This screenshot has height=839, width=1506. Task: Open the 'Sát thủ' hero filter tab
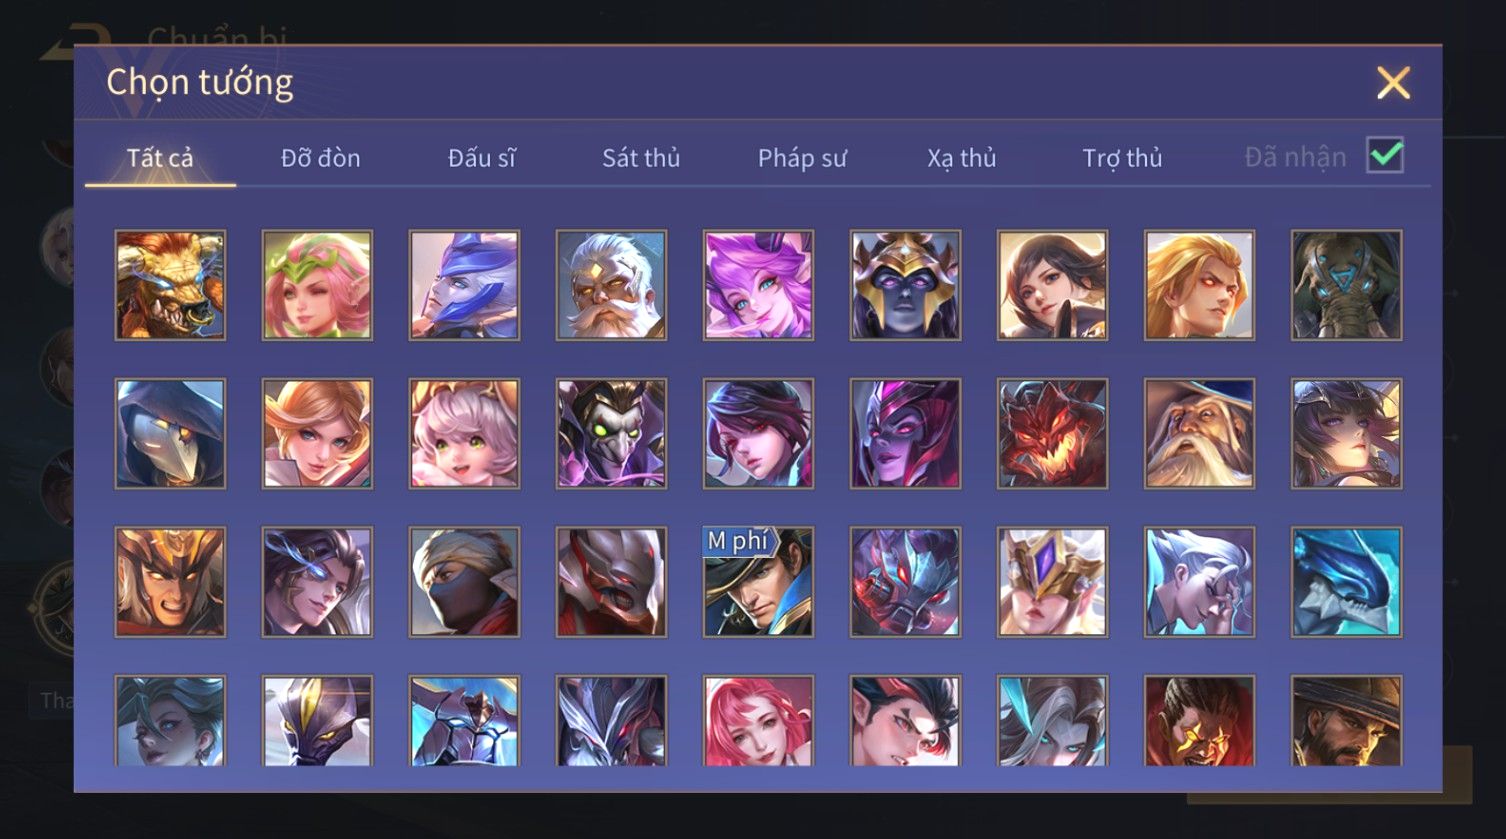point(641,158)
